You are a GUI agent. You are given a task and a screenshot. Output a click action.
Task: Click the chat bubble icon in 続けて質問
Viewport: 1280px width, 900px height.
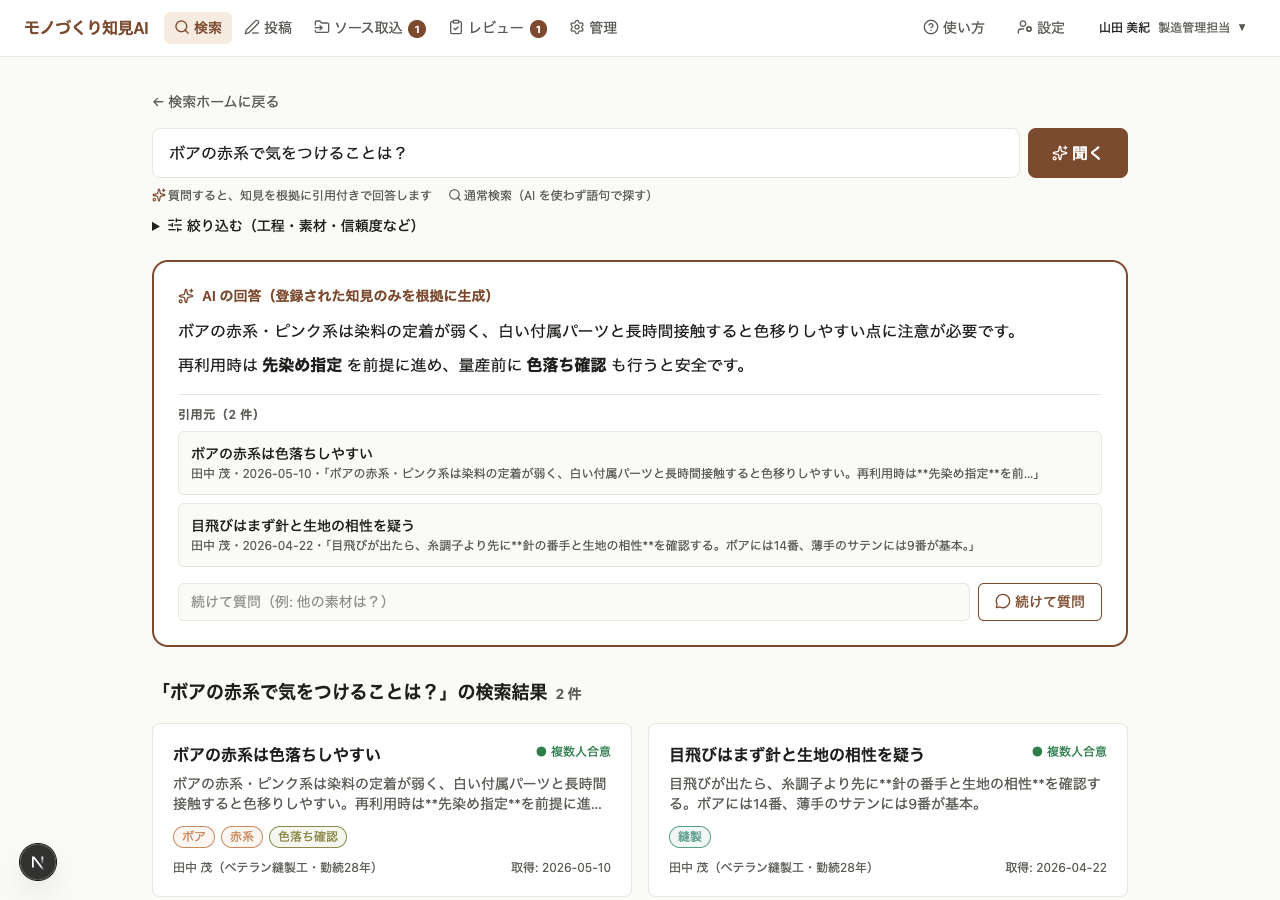tap(1003, 602)
